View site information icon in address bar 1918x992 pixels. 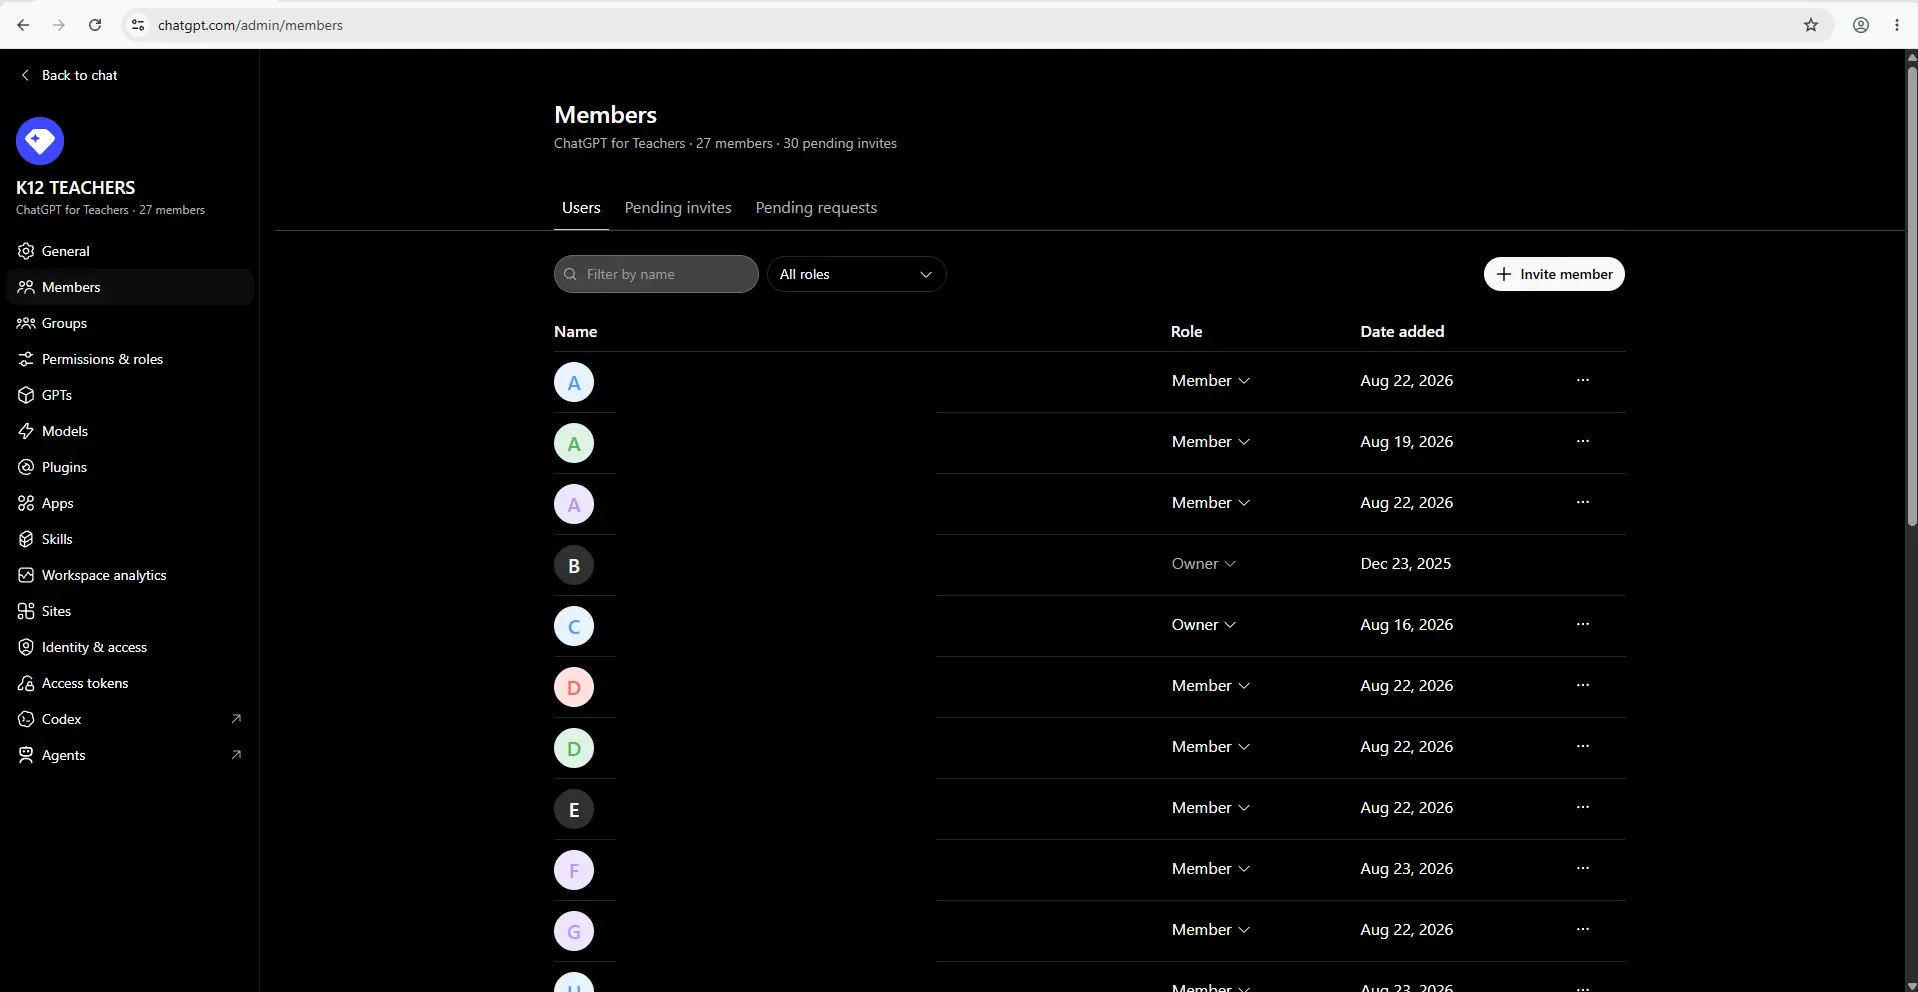click(x=138, y=25)
